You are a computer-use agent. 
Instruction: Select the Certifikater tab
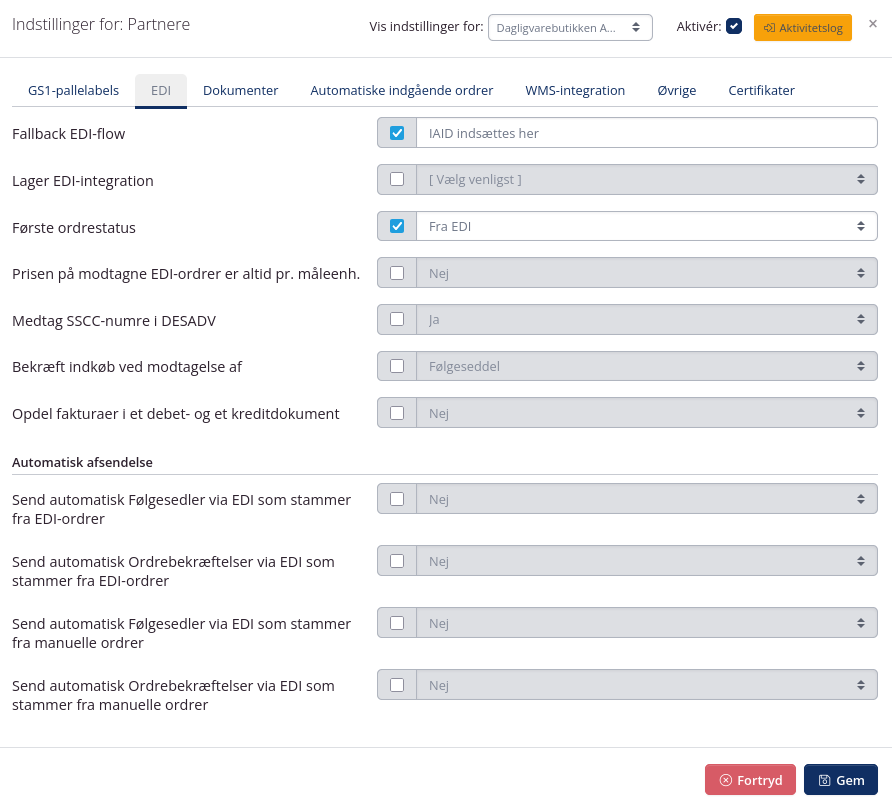(x=761, y=90)
